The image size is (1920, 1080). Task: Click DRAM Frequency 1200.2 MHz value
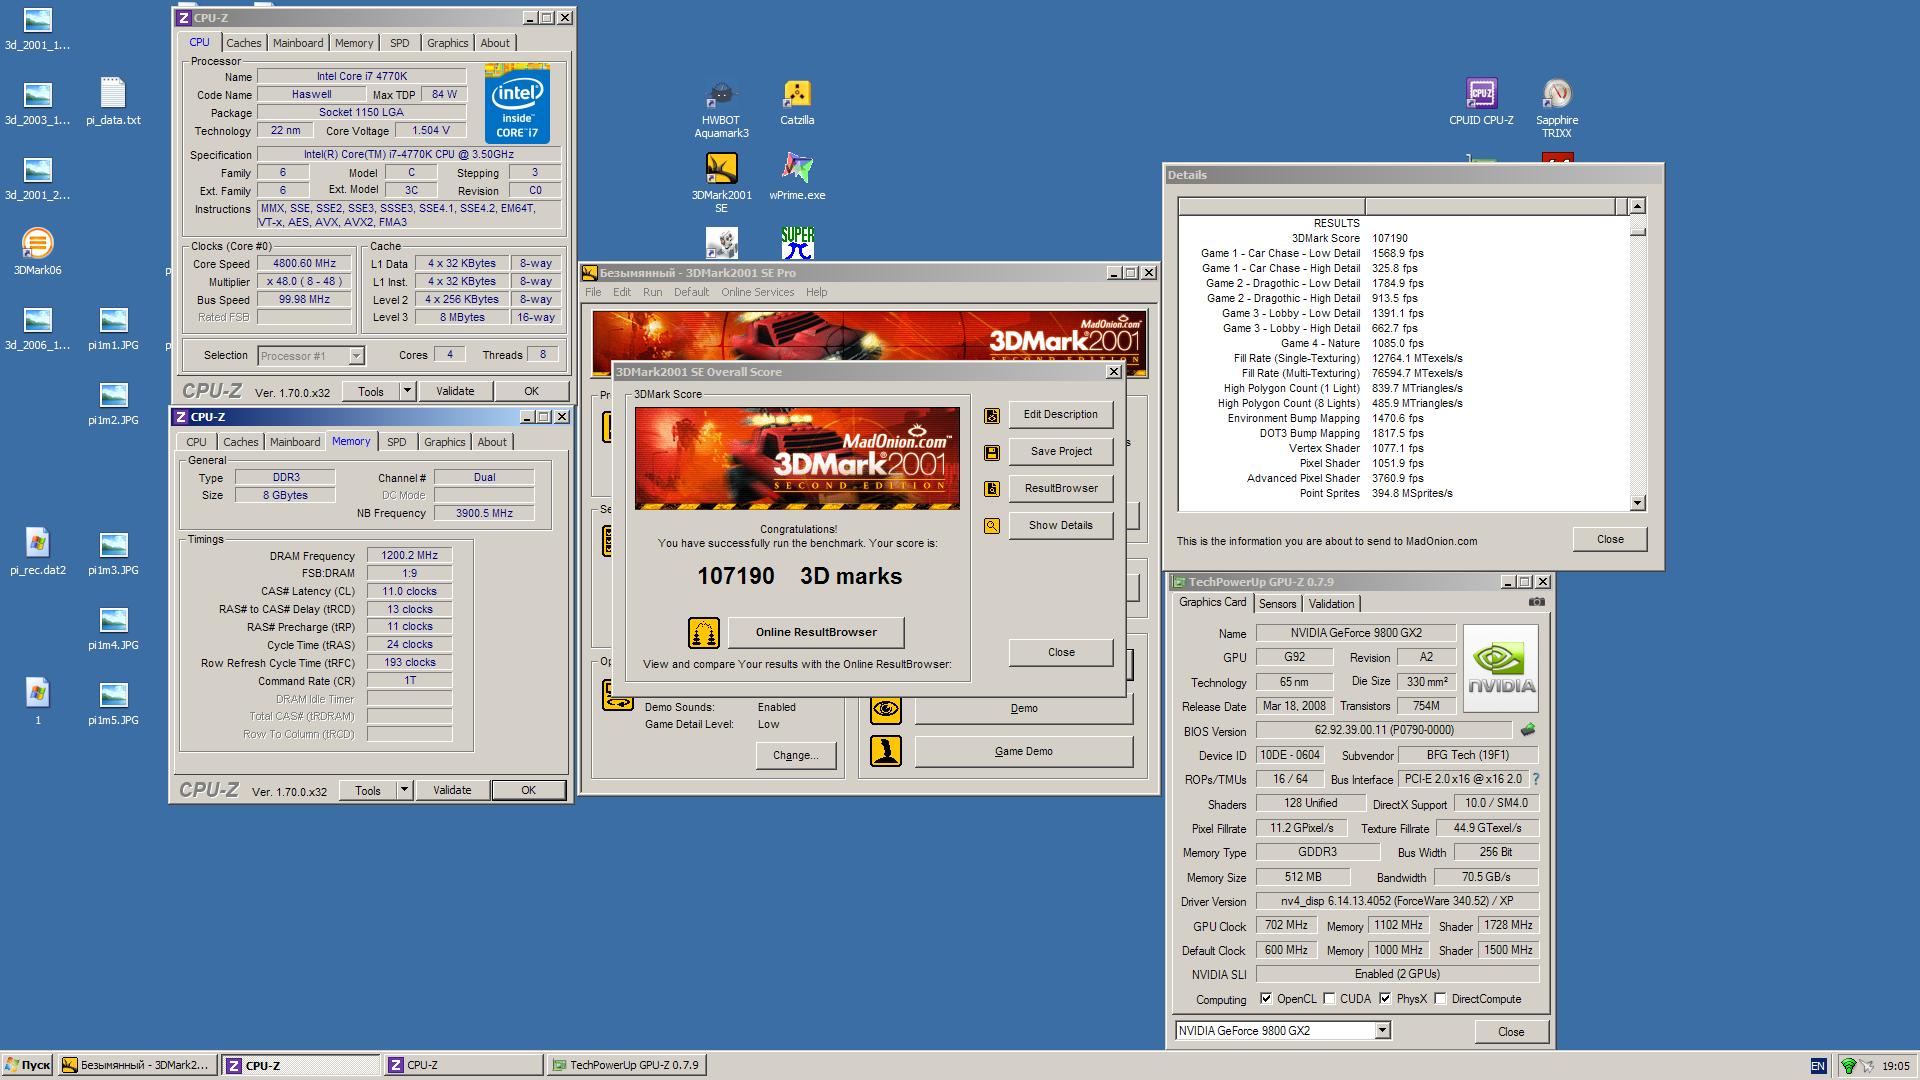[x=409, y=556]
